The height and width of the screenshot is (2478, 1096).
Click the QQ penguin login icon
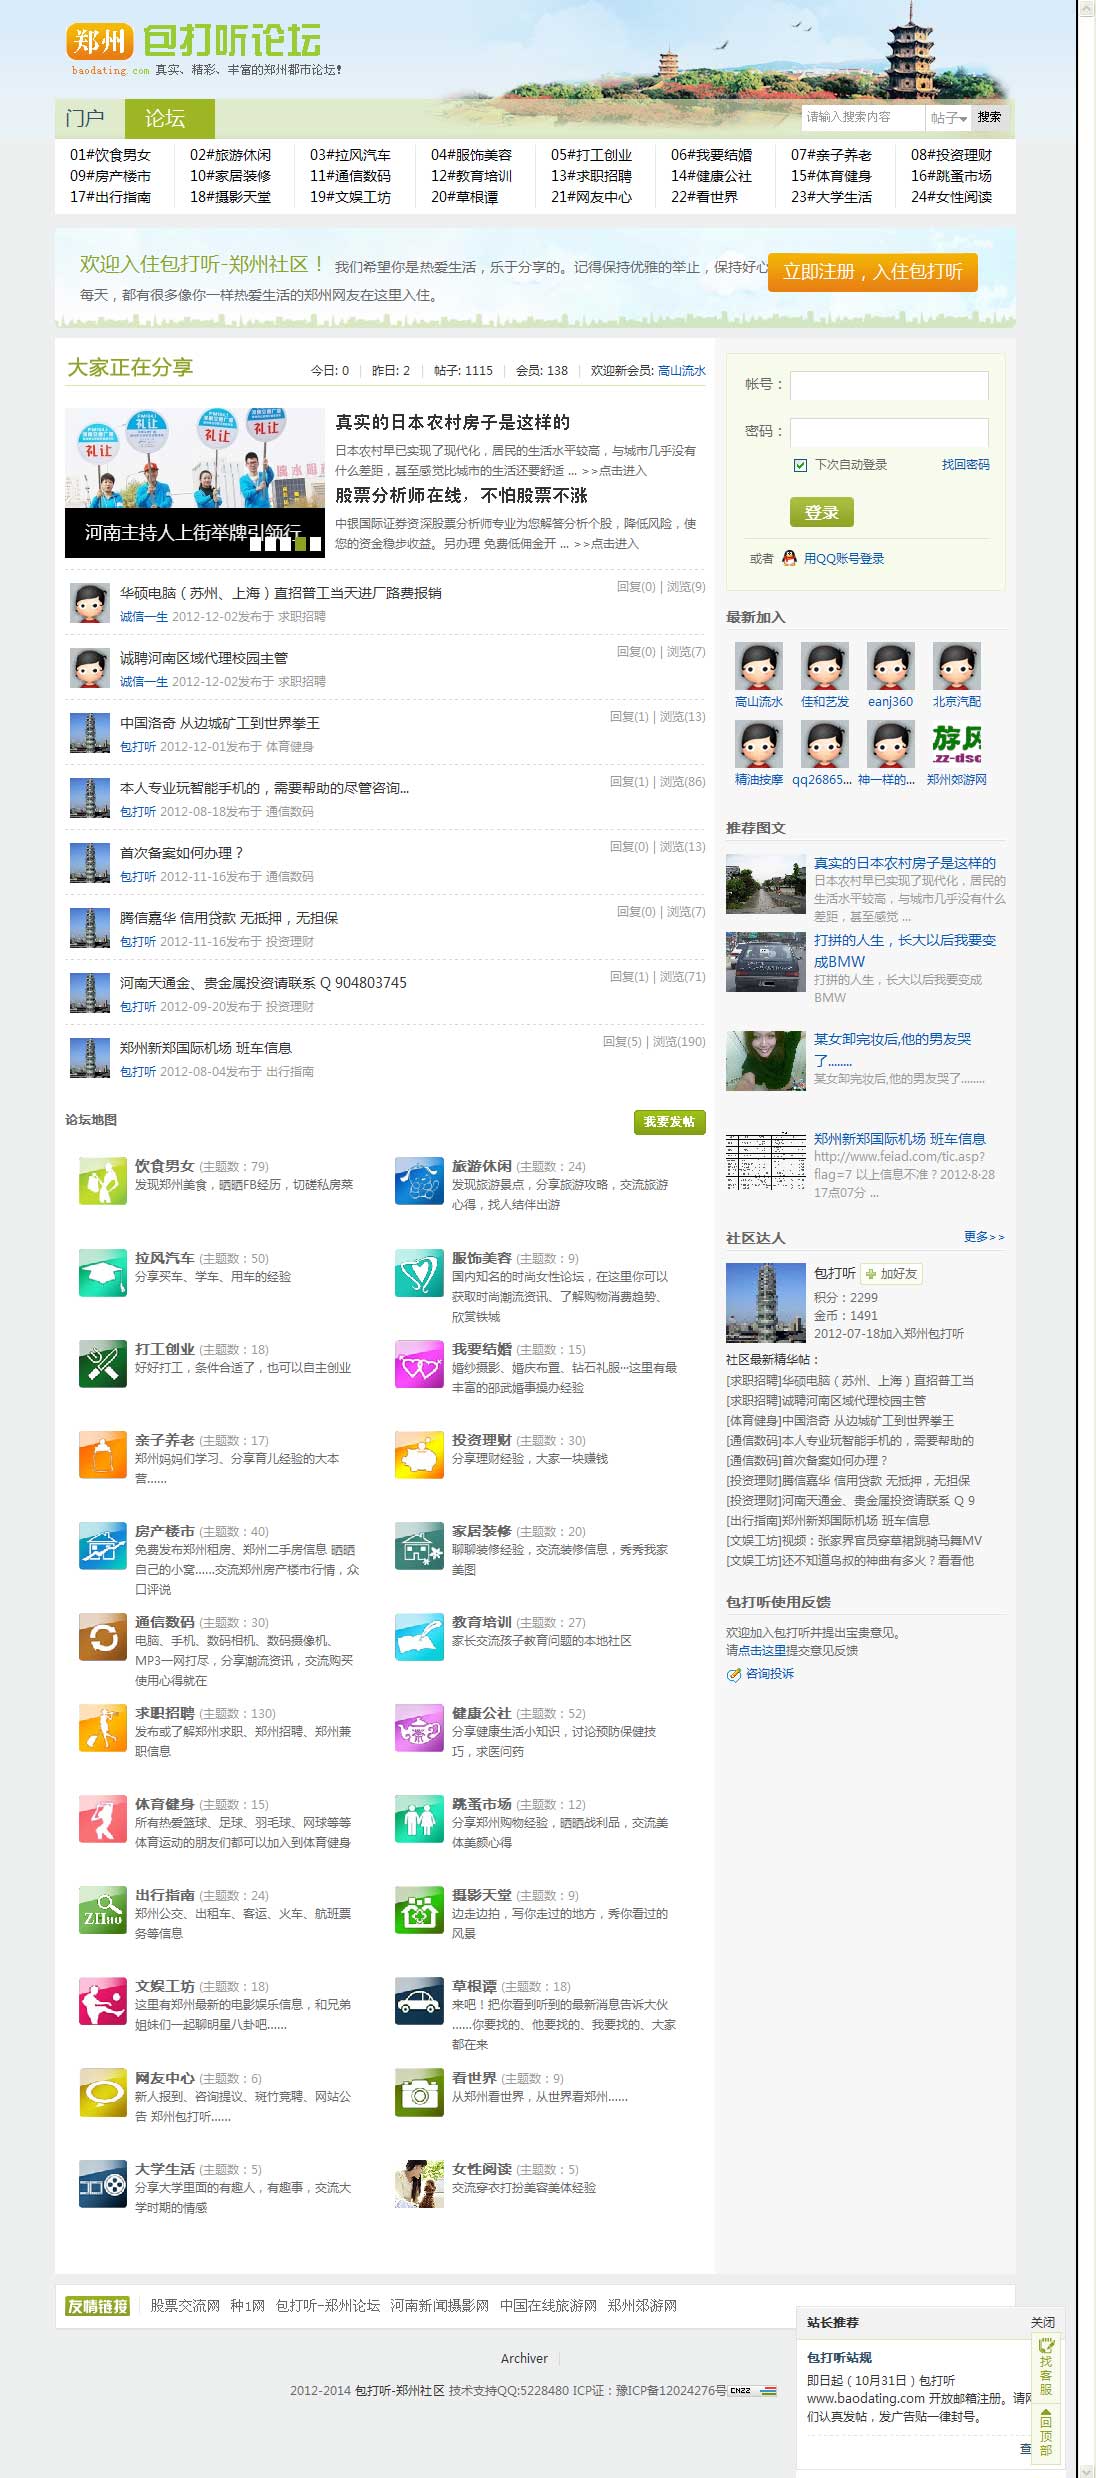(789, 558)
